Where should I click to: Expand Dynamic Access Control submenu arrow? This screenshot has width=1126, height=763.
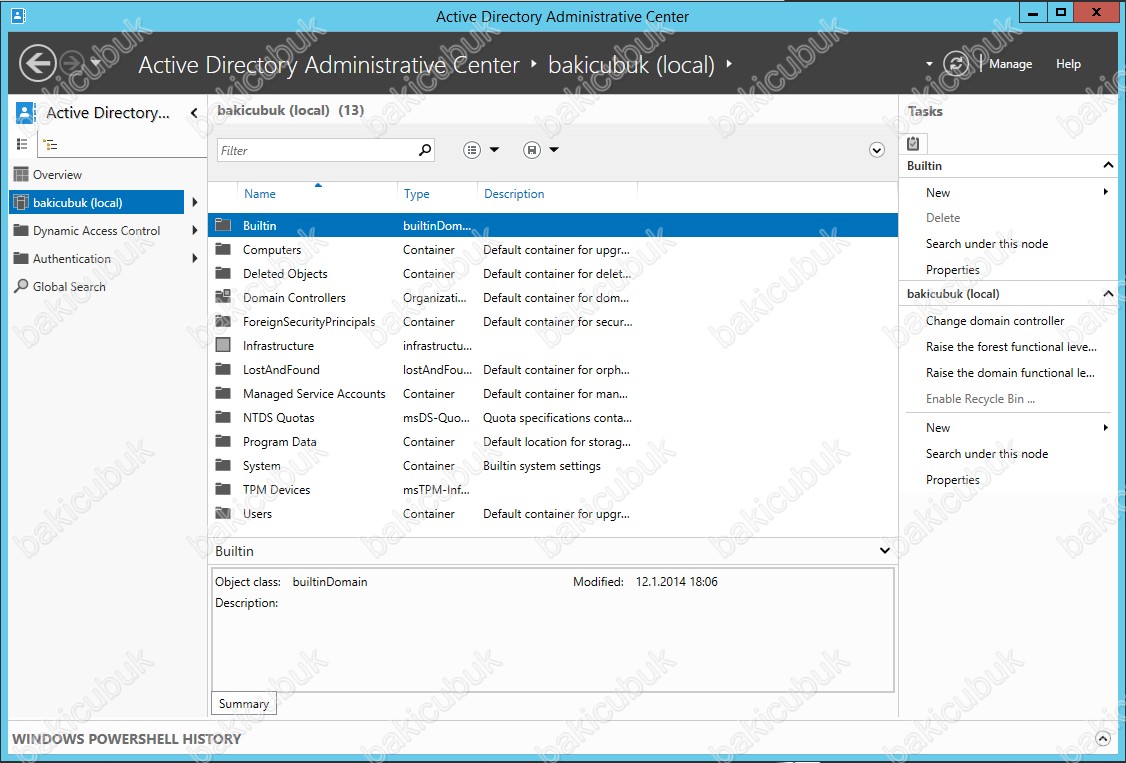pyautogui.click(x=195, y=230)
